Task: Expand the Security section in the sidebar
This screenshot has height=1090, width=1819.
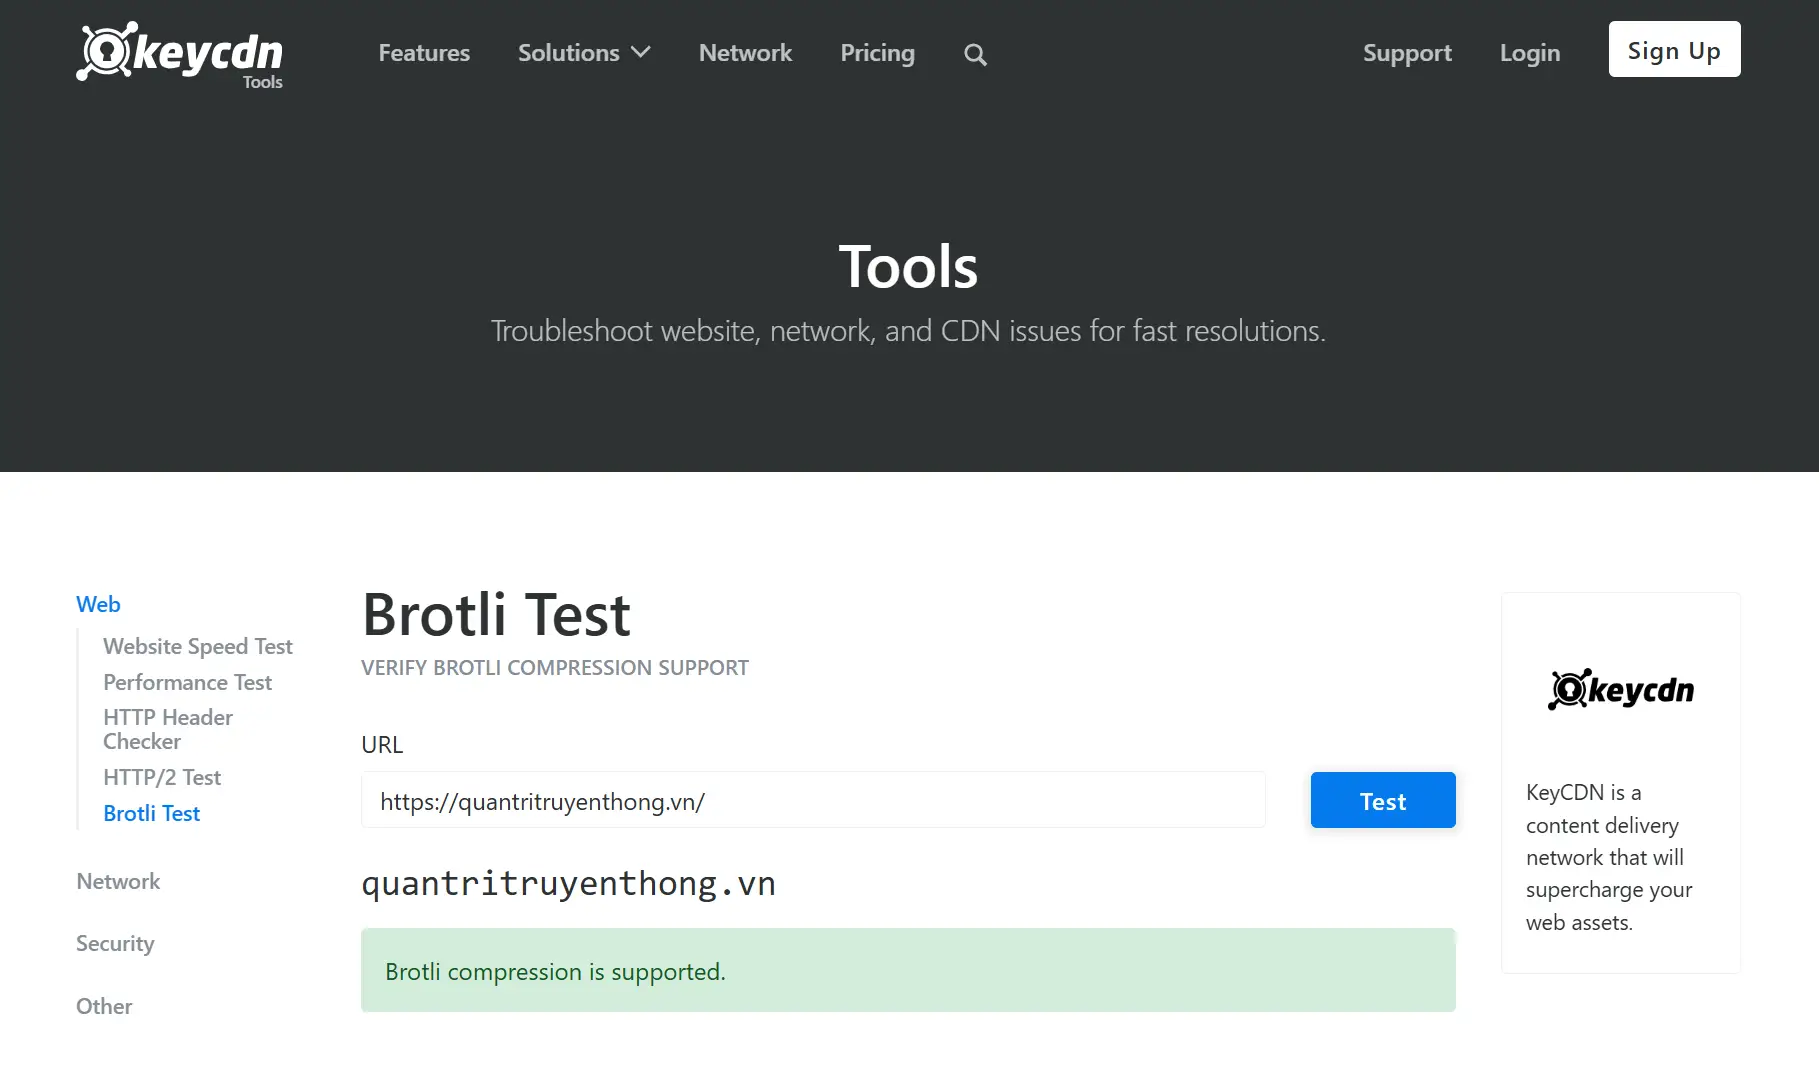Action: tap(114, 943)
